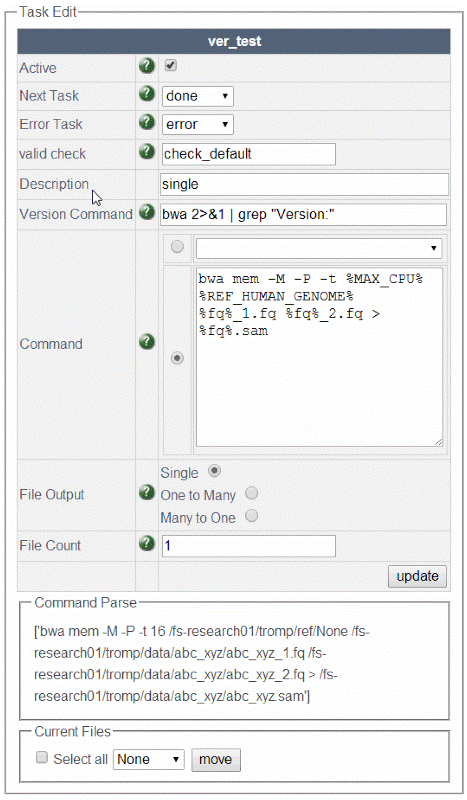Open the Next Task dropdown showing done

(x=198, y=96)
